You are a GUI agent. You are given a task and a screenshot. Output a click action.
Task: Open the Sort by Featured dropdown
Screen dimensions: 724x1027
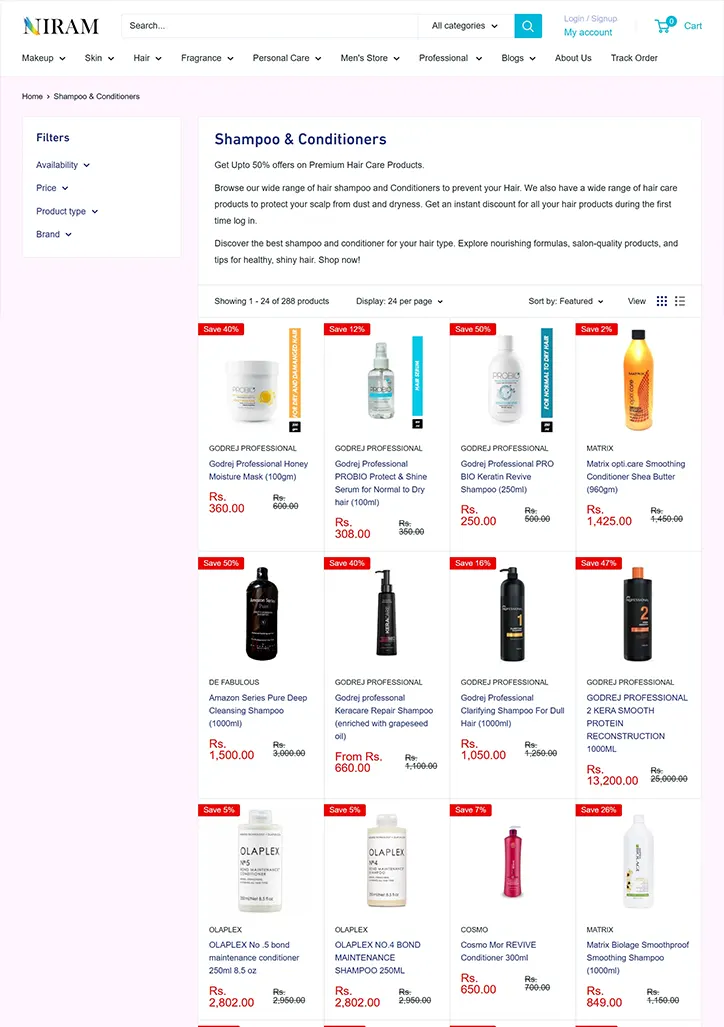pyautogui.click(x=565, y=301)
